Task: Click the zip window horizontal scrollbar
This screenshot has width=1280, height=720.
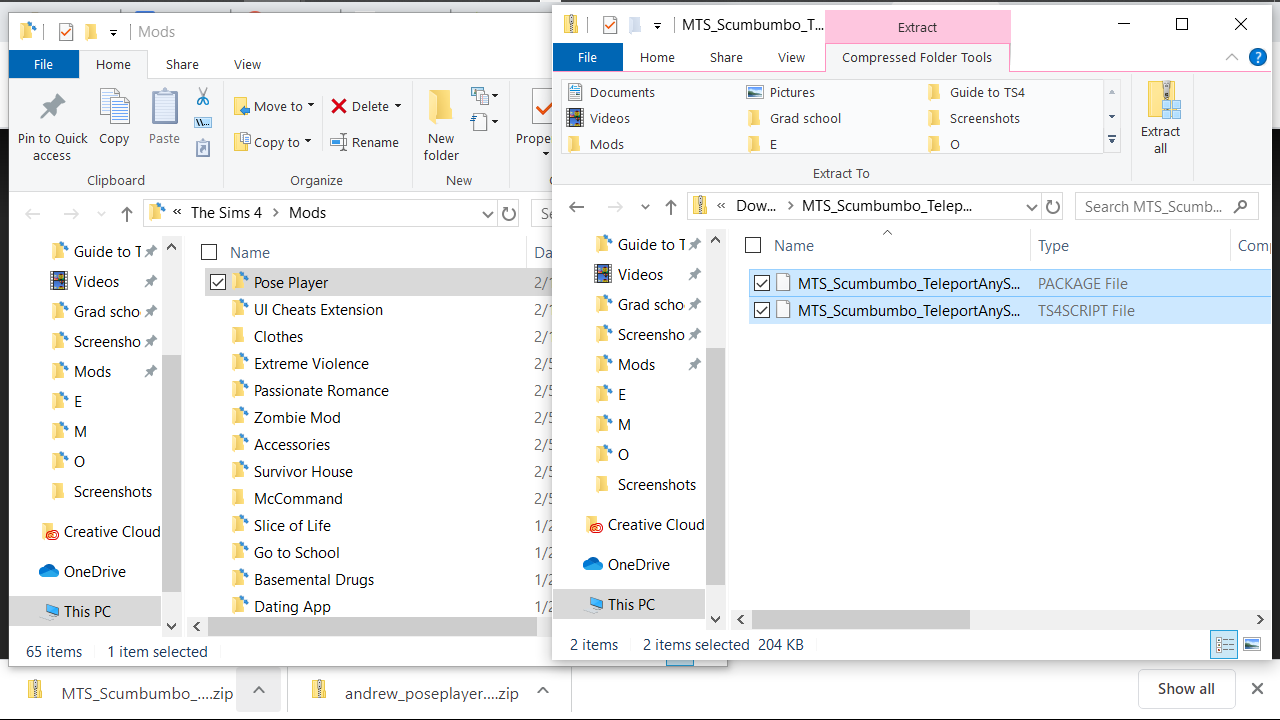Action: 861,620
